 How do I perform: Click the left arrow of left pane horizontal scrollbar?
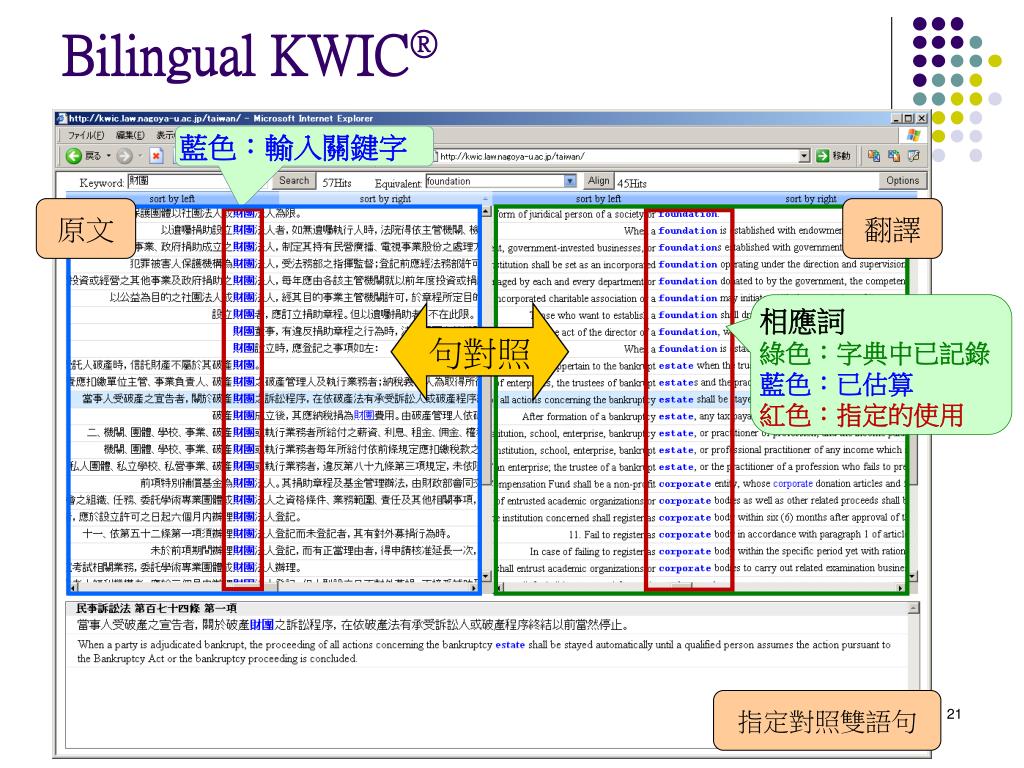[74, 588]
